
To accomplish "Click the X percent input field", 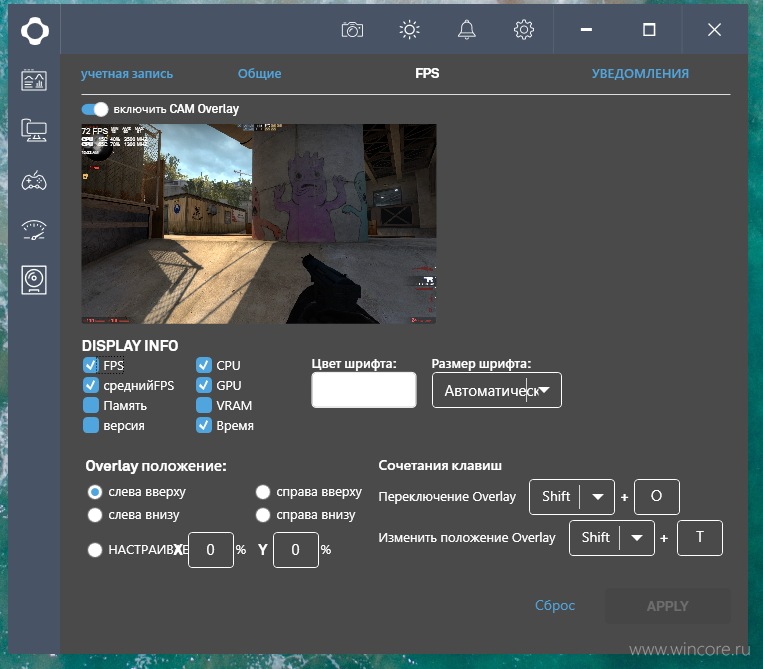I will 211,550.
